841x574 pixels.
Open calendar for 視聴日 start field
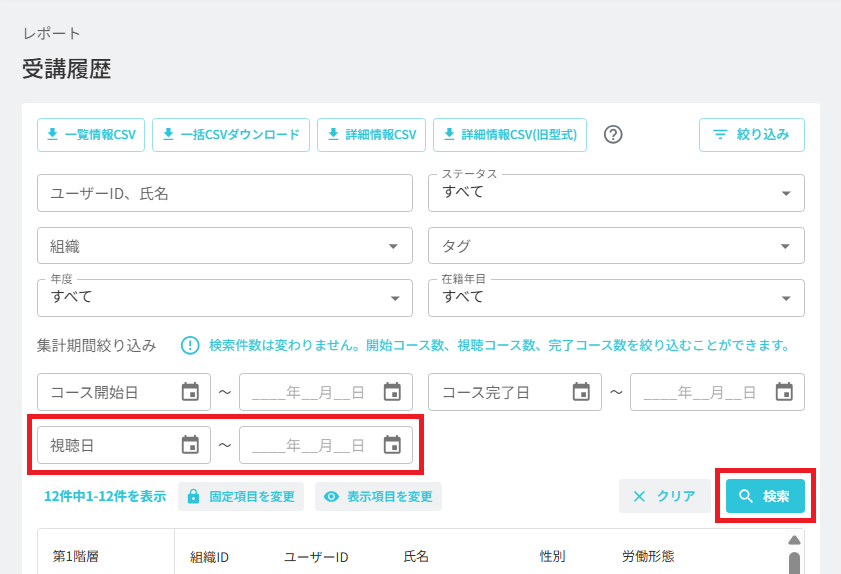pyautogui.click(x=190, y=445)
